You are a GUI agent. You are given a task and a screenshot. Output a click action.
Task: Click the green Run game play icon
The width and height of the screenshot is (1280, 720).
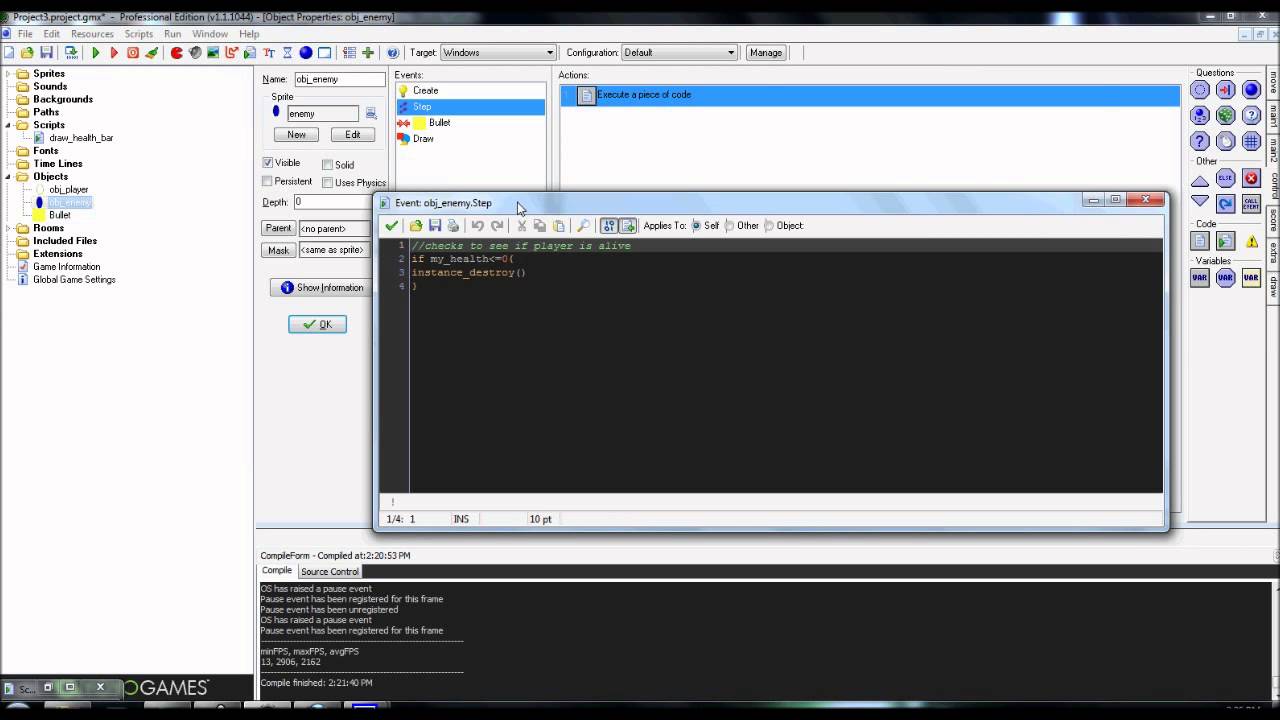tap(96, 53)
